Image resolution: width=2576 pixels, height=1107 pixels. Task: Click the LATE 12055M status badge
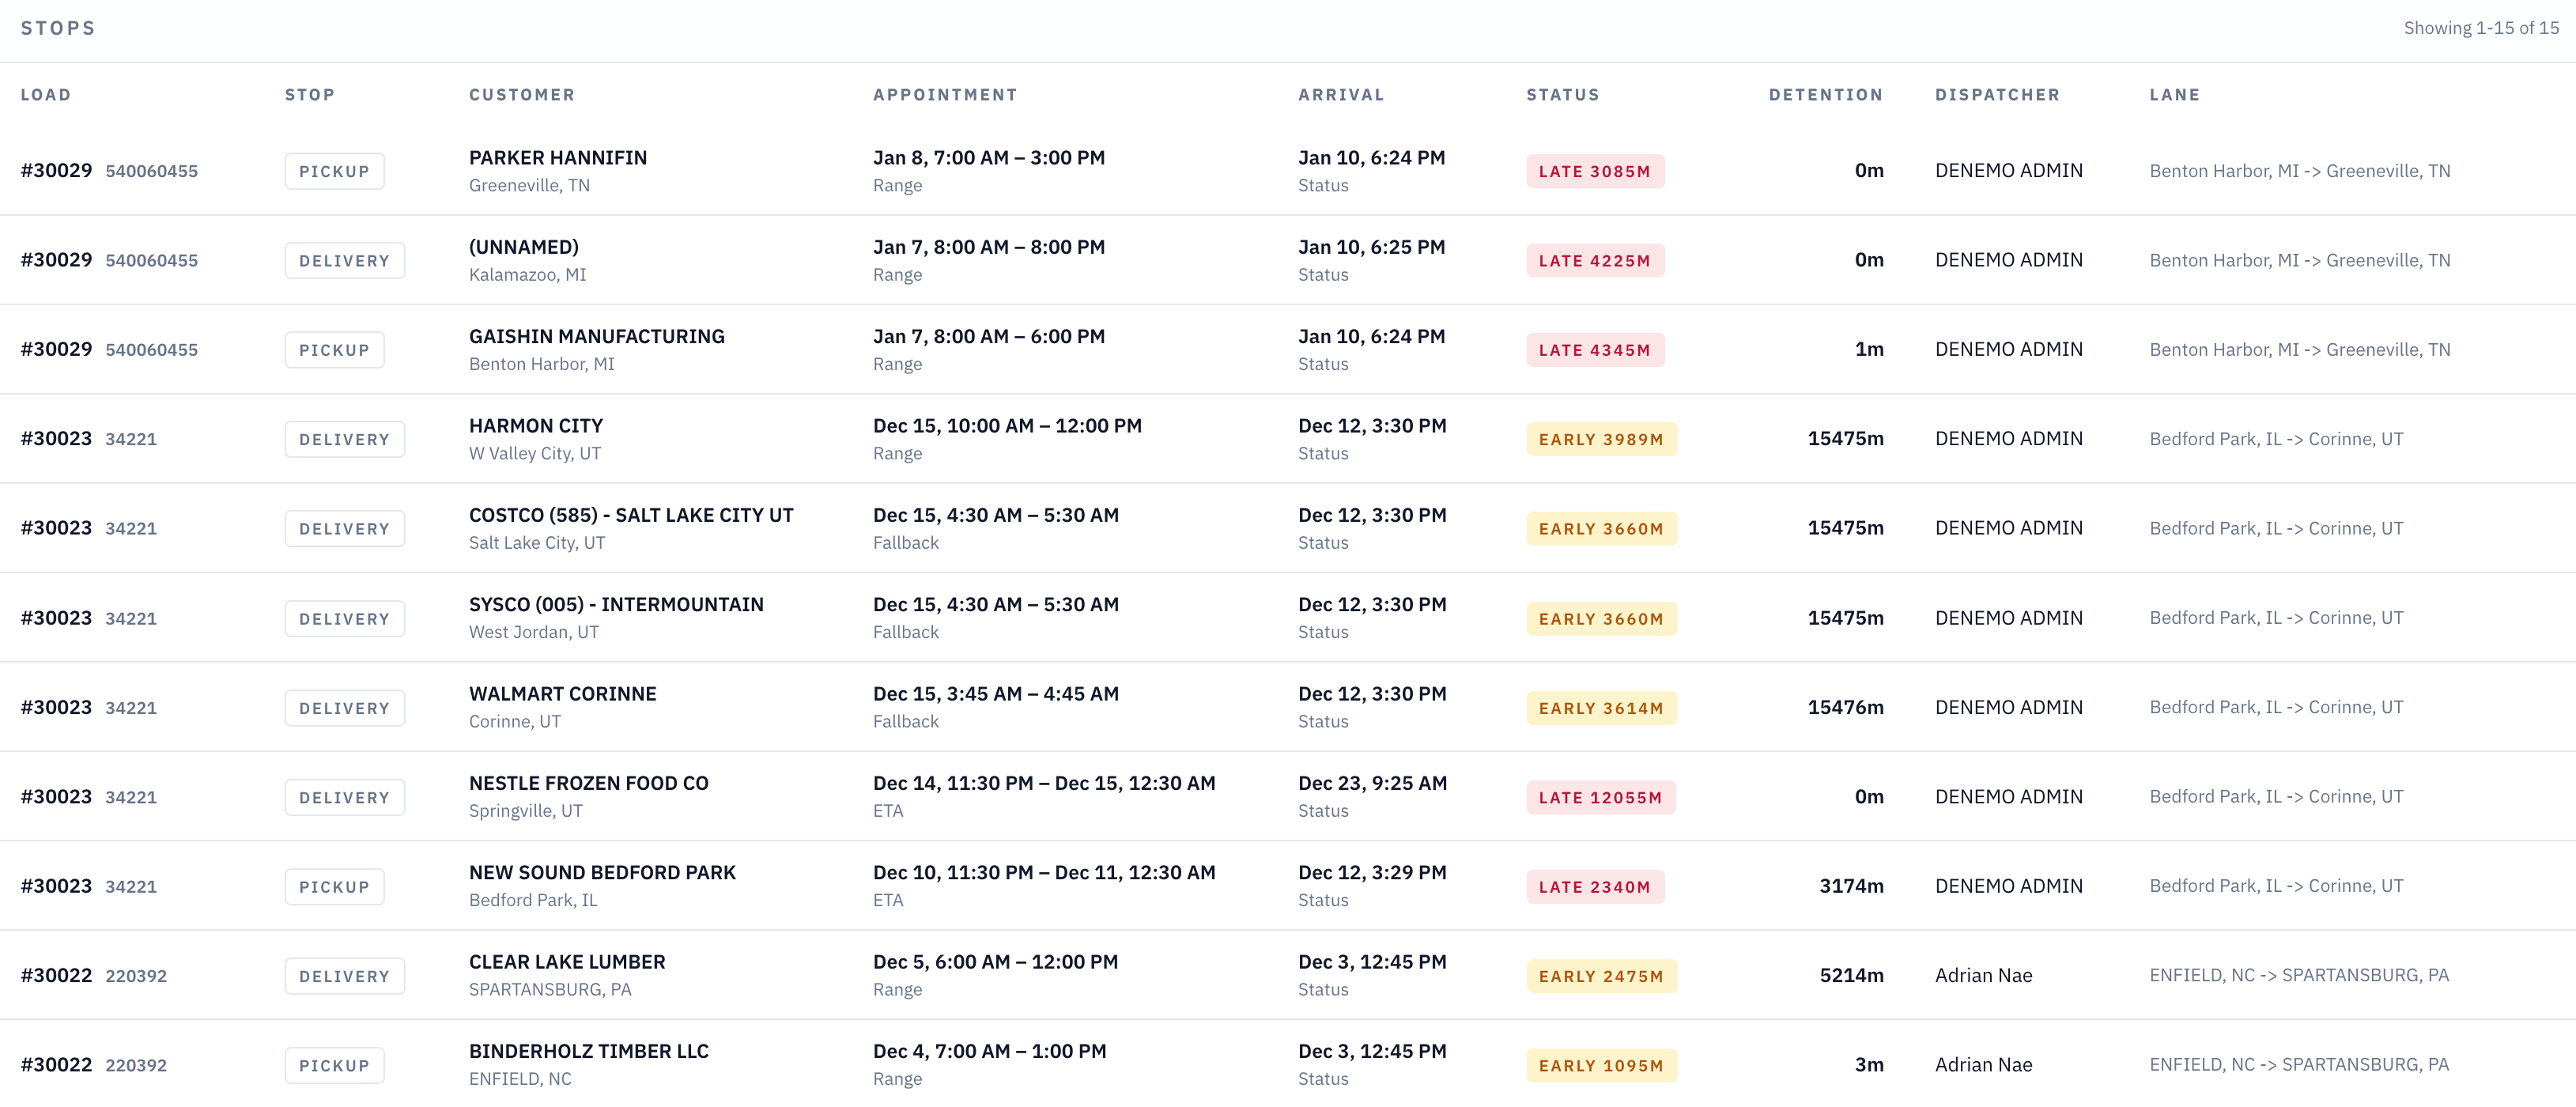1600,797
